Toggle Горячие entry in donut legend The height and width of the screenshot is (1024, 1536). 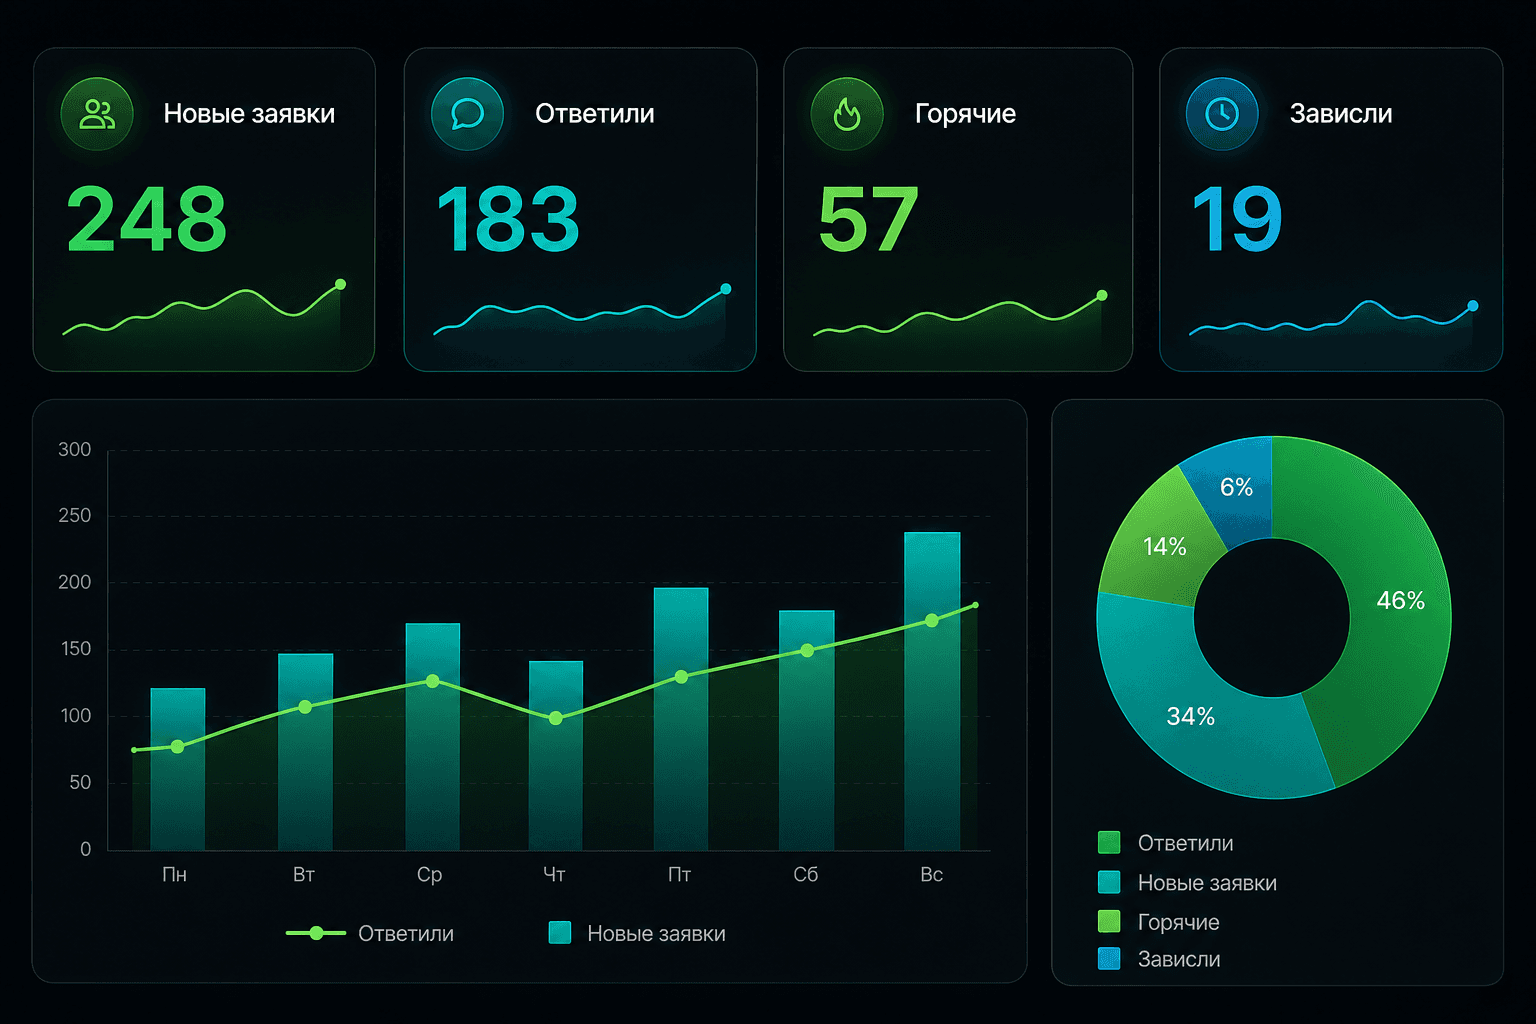coord(1159,921)
